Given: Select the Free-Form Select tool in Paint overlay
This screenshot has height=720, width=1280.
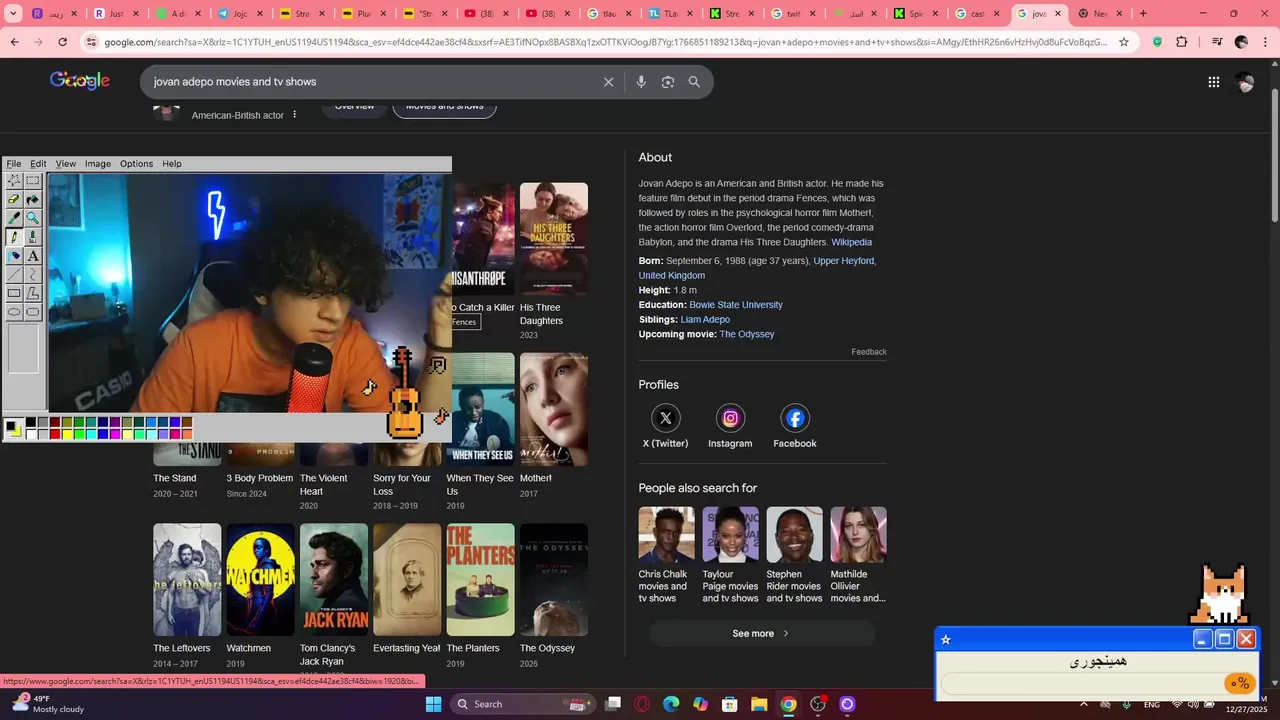Looking at the screenshot, I should (x=14, y=181).
